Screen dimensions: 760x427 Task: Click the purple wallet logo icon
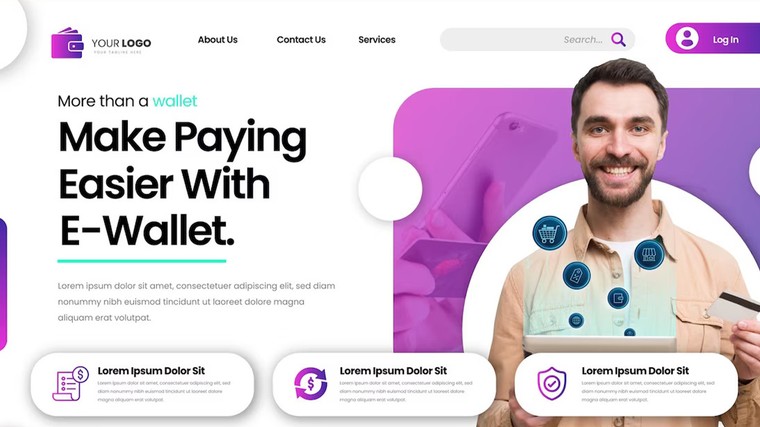[67, 43]
